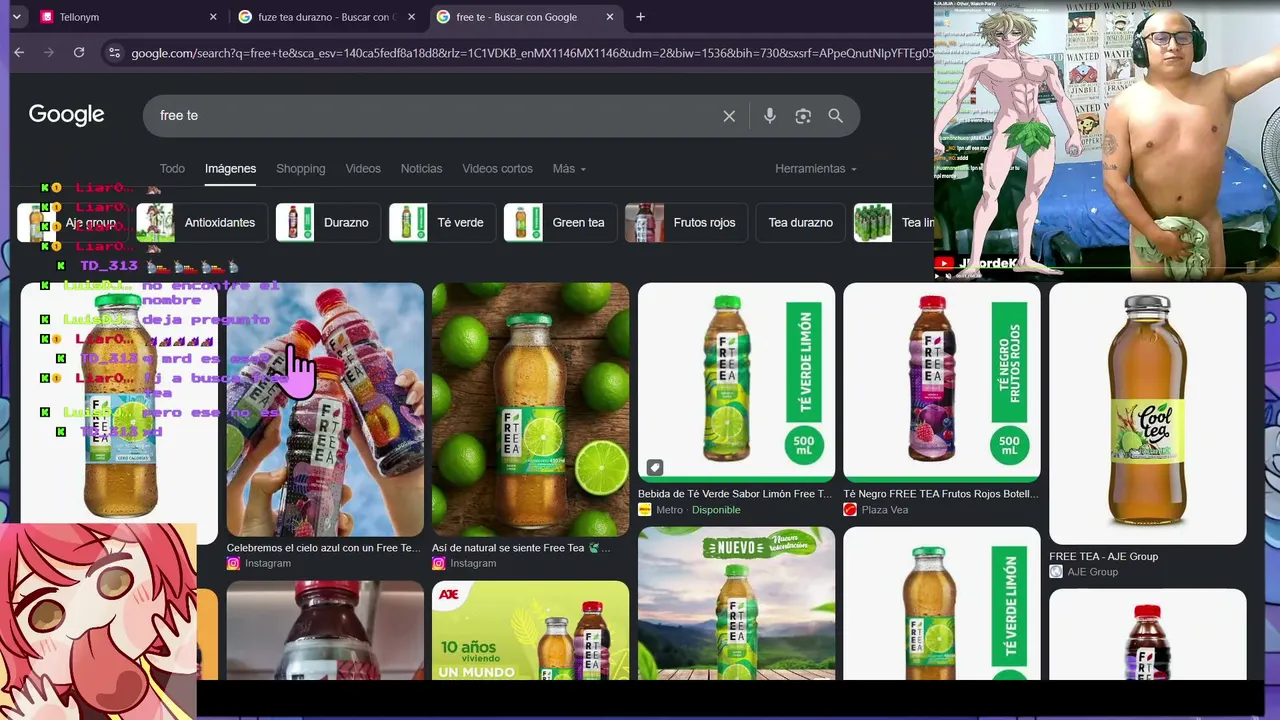Open the Bebida de Té Verde Sabor Limón link
The height and width of the screenshot is (720, 1280).
click(x=735, y=494)
